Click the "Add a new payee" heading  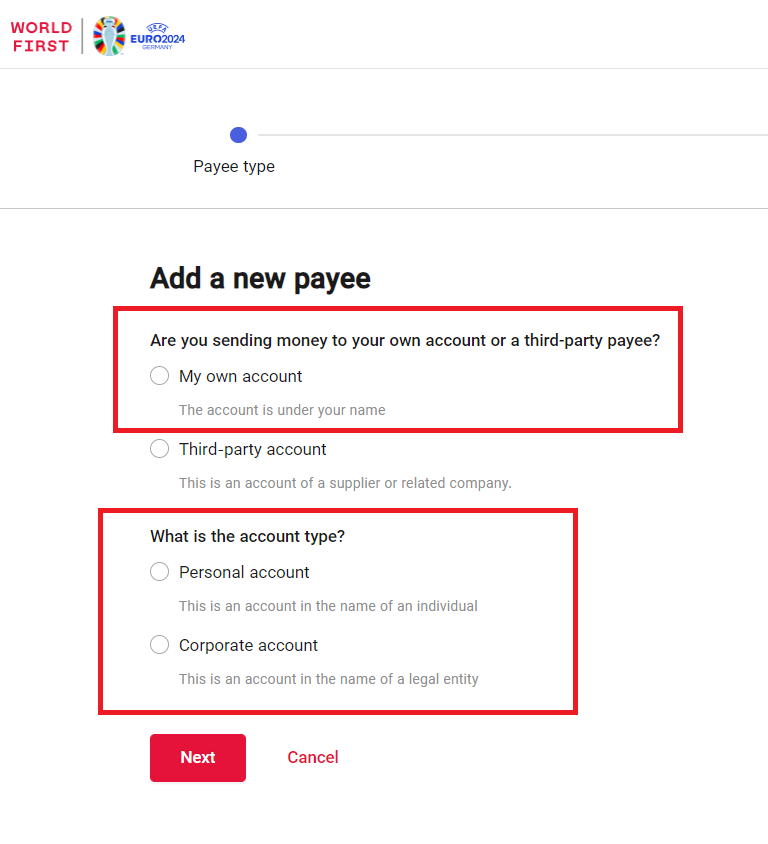pyautogui.click(x=260, y=278)
